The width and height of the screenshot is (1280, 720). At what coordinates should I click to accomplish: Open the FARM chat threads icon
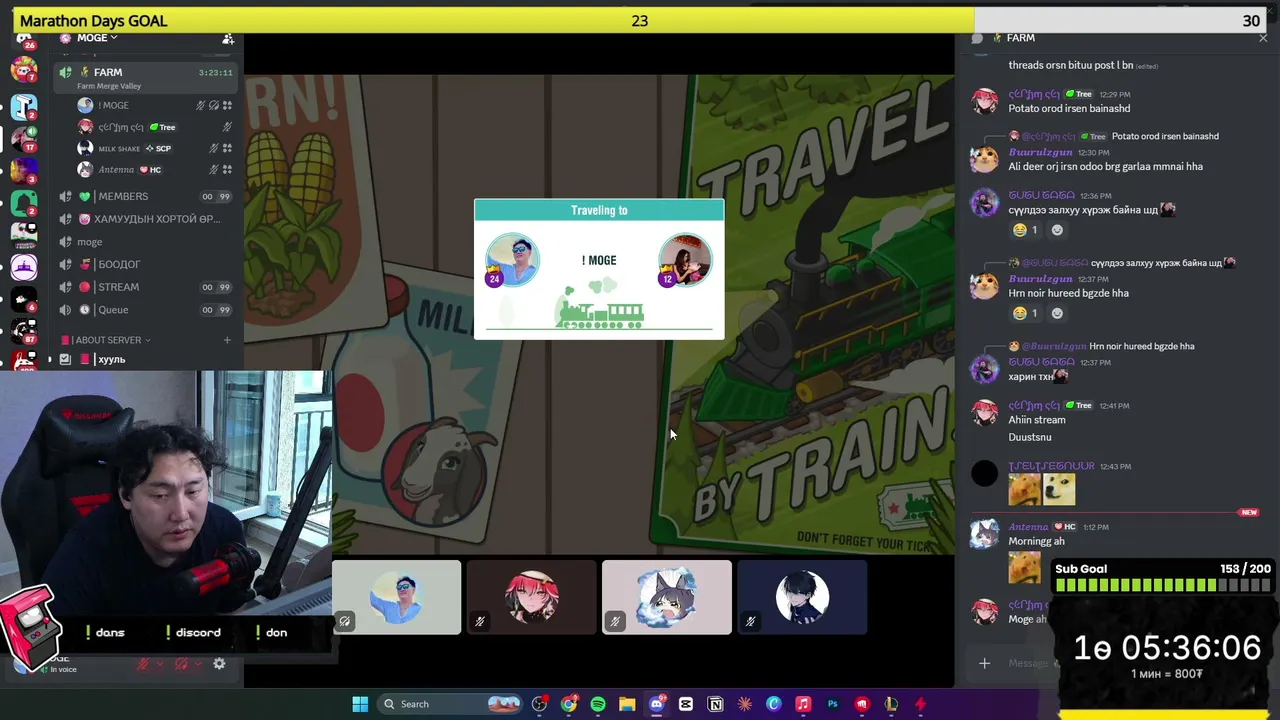[978, 38]
